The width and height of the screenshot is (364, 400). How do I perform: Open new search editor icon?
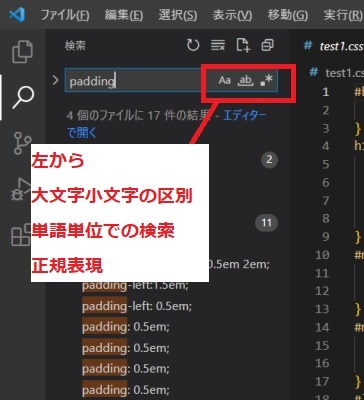243,45
